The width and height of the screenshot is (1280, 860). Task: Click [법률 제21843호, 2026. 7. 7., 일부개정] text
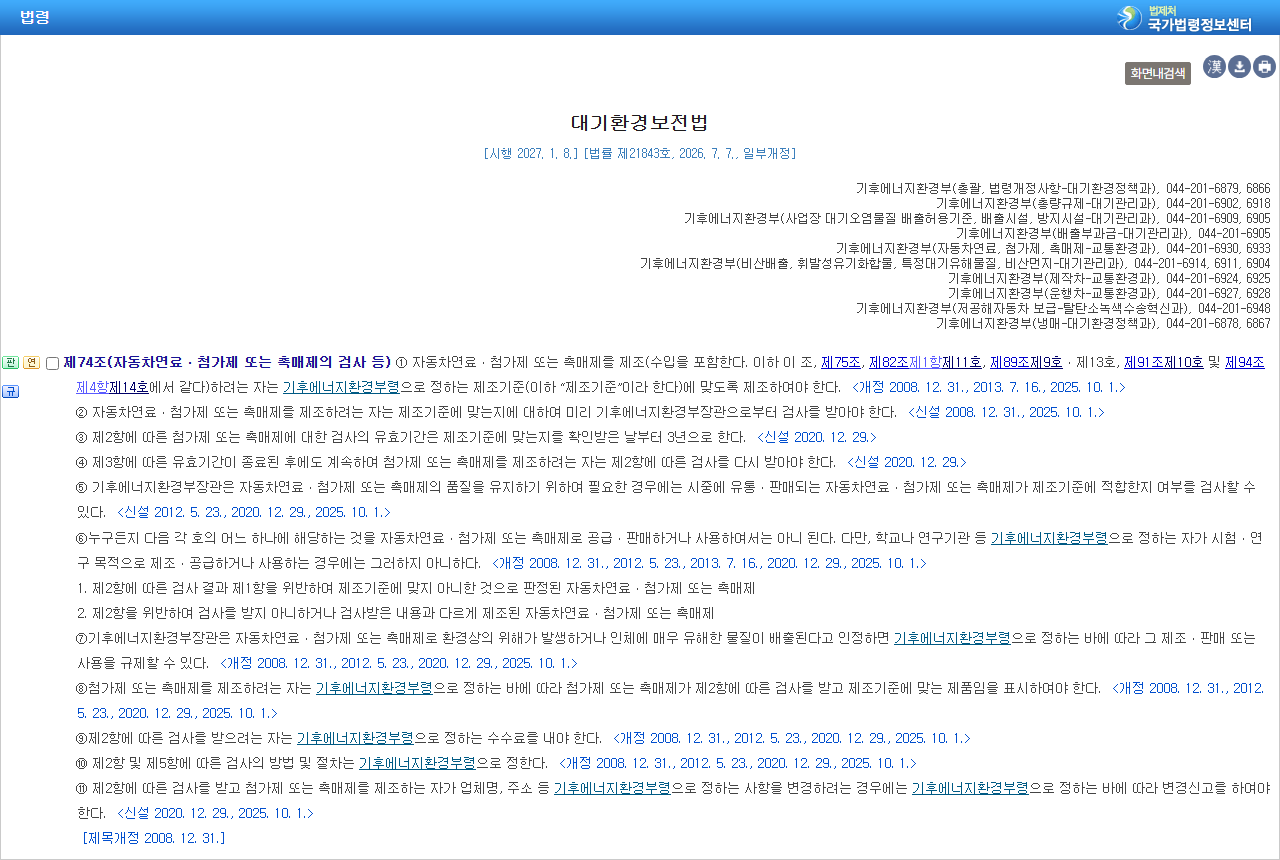(x=690, y=153)
